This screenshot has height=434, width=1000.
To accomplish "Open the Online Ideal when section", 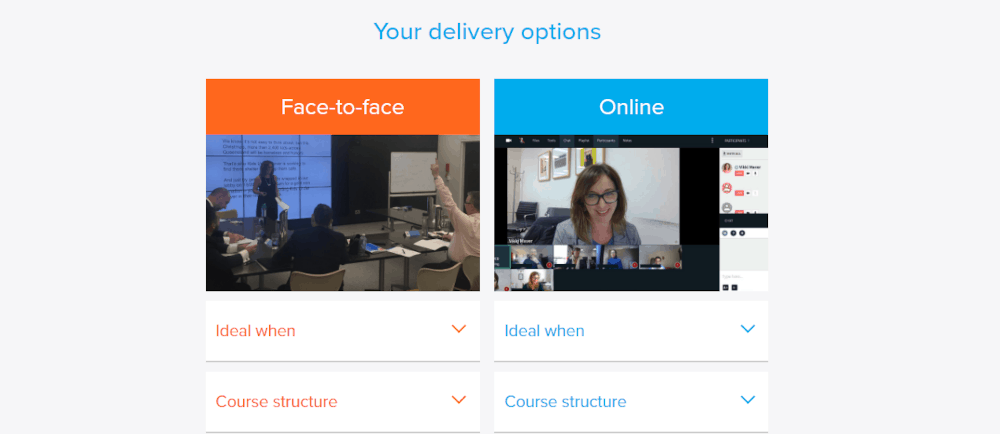I will (x=631, y=331).
